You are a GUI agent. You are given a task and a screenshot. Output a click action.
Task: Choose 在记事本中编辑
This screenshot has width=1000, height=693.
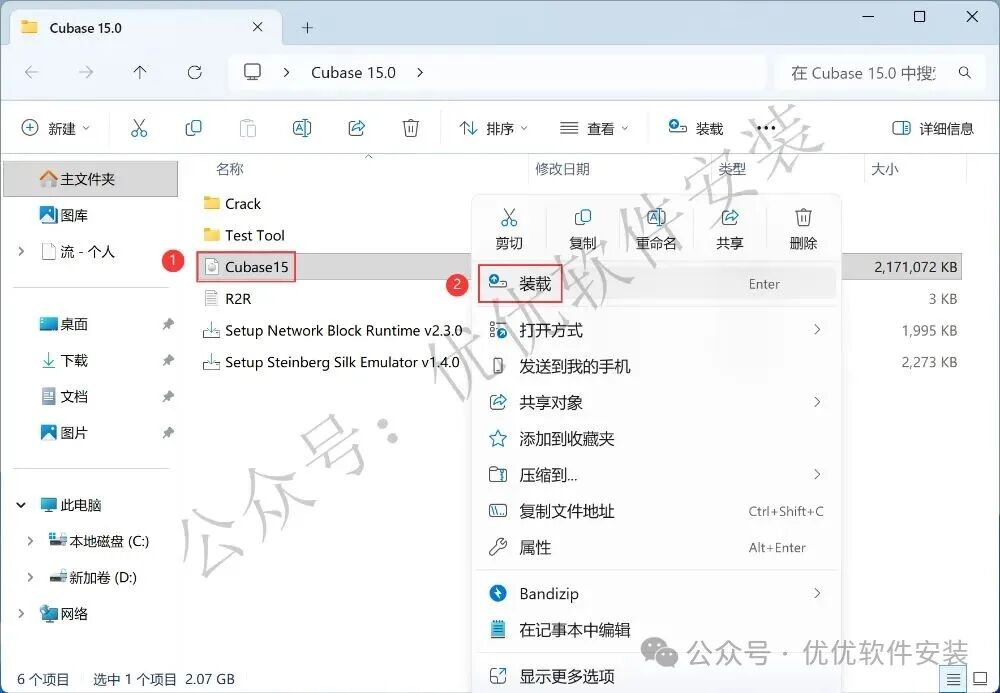tap(656, 630)
